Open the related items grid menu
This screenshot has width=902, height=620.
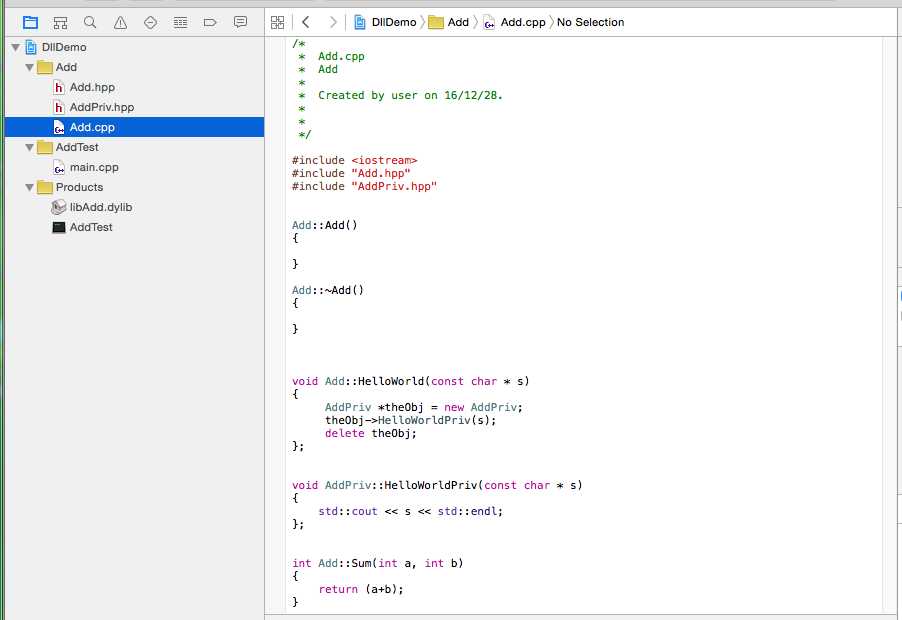coord(277,22)
